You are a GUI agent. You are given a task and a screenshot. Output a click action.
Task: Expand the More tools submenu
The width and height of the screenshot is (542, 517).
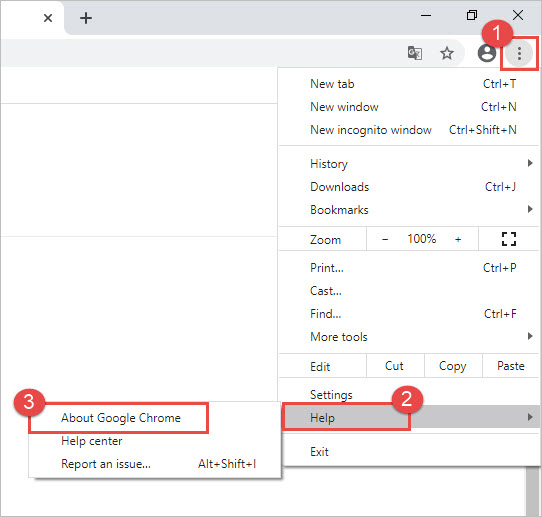(409, 337)
